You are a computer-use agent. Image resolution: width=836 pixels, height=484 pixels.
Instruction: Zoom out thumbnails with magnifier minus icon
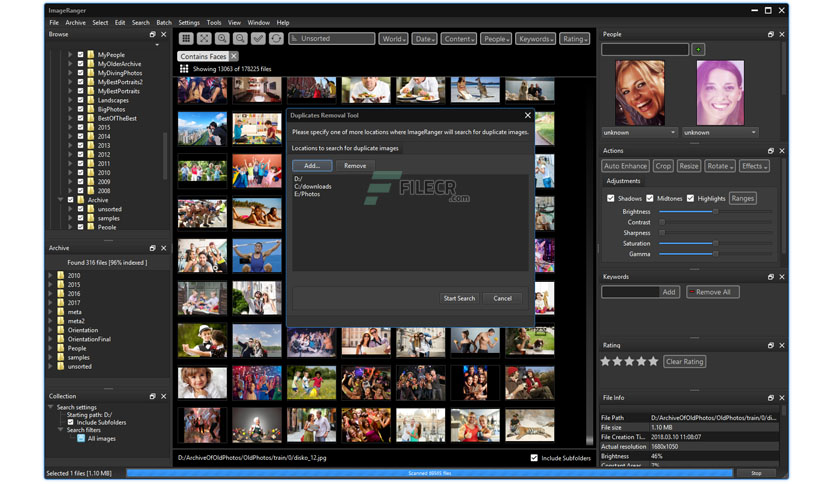pyautogui.click(x=240, y=38)
